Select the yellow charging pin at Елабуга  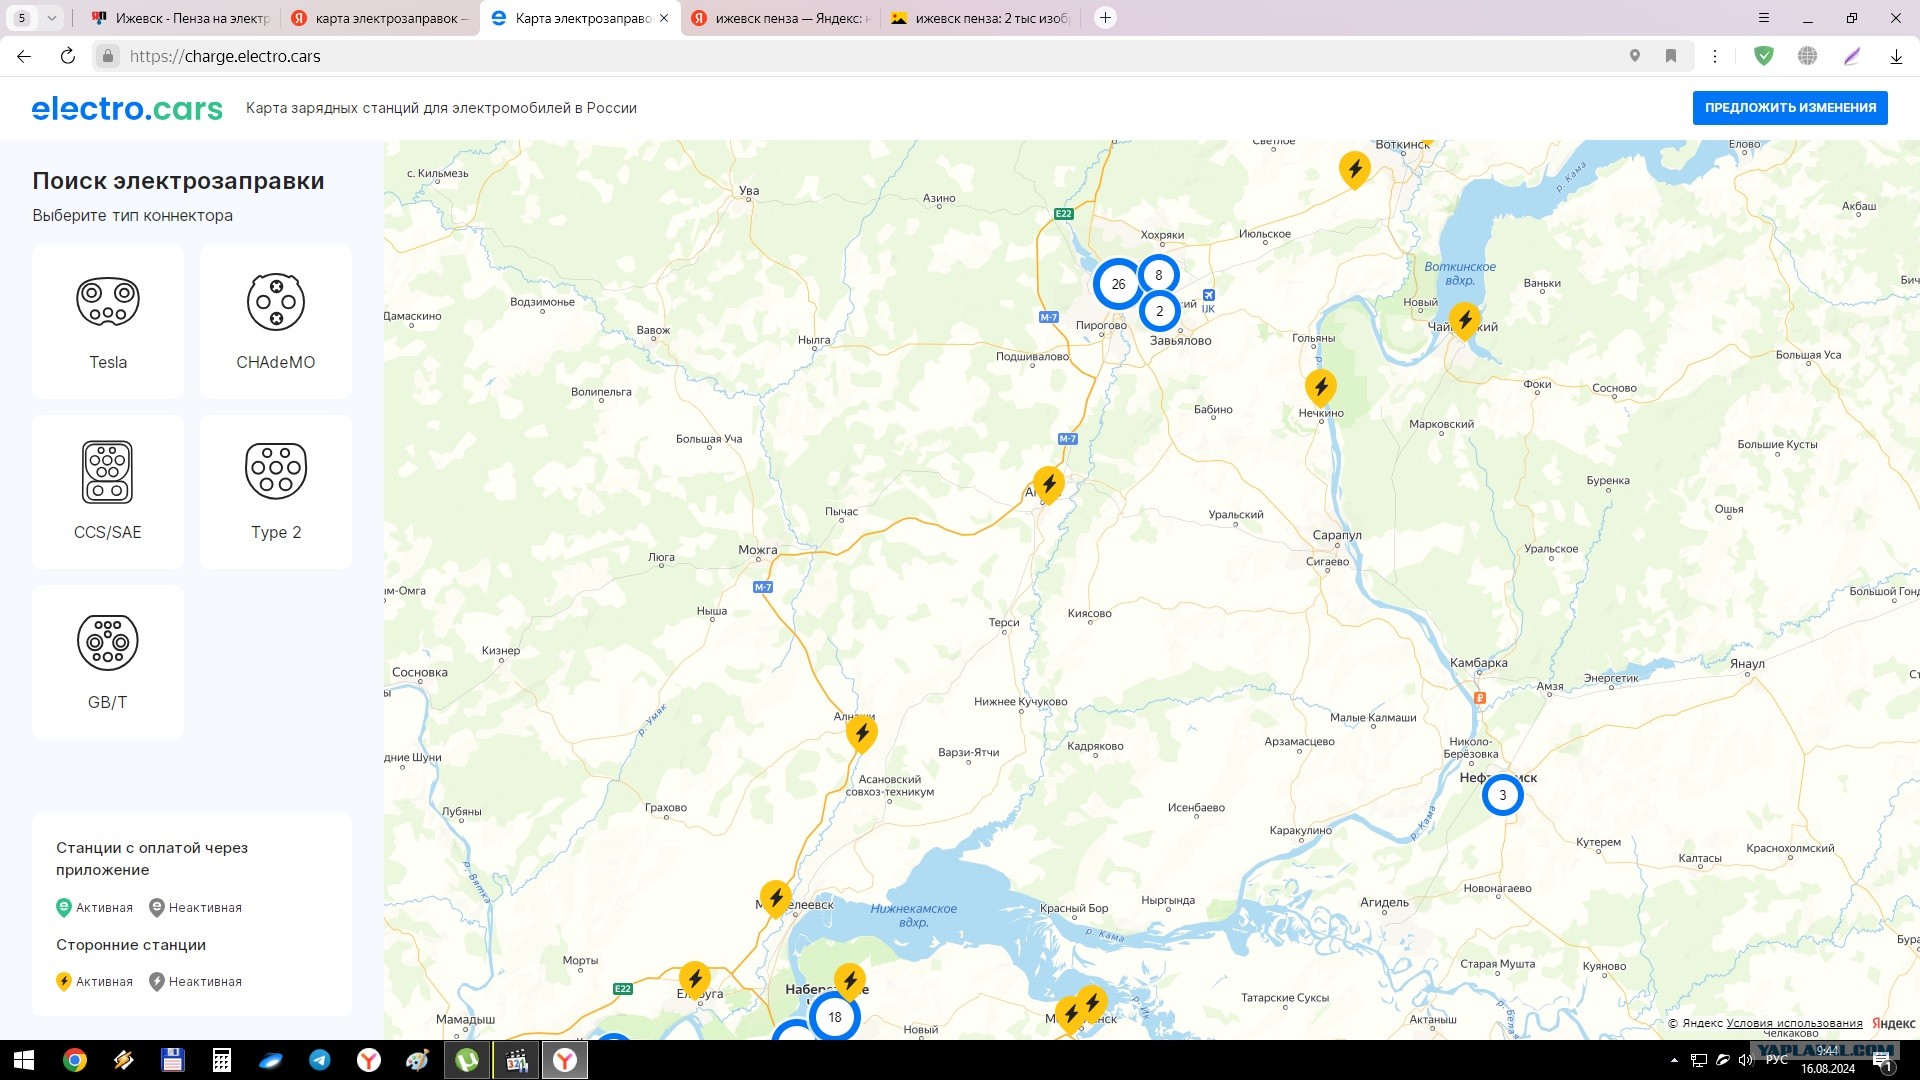[x=695, y=980]
